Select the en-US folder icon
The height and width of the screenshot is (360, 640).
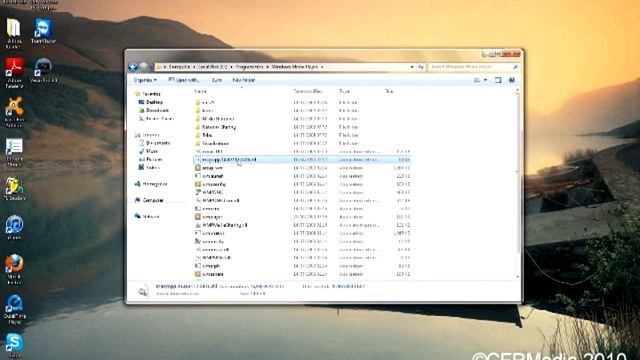click(198, 102)
